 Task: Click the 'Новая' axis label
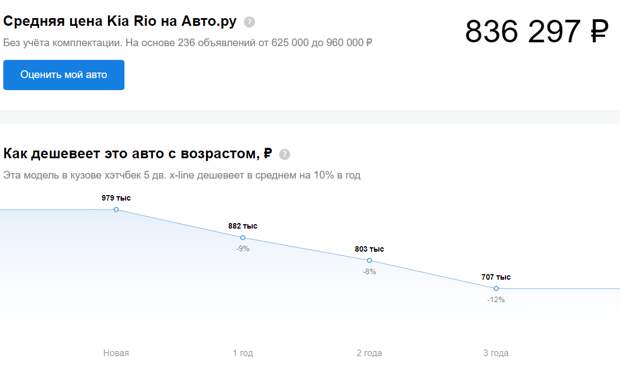116,353
